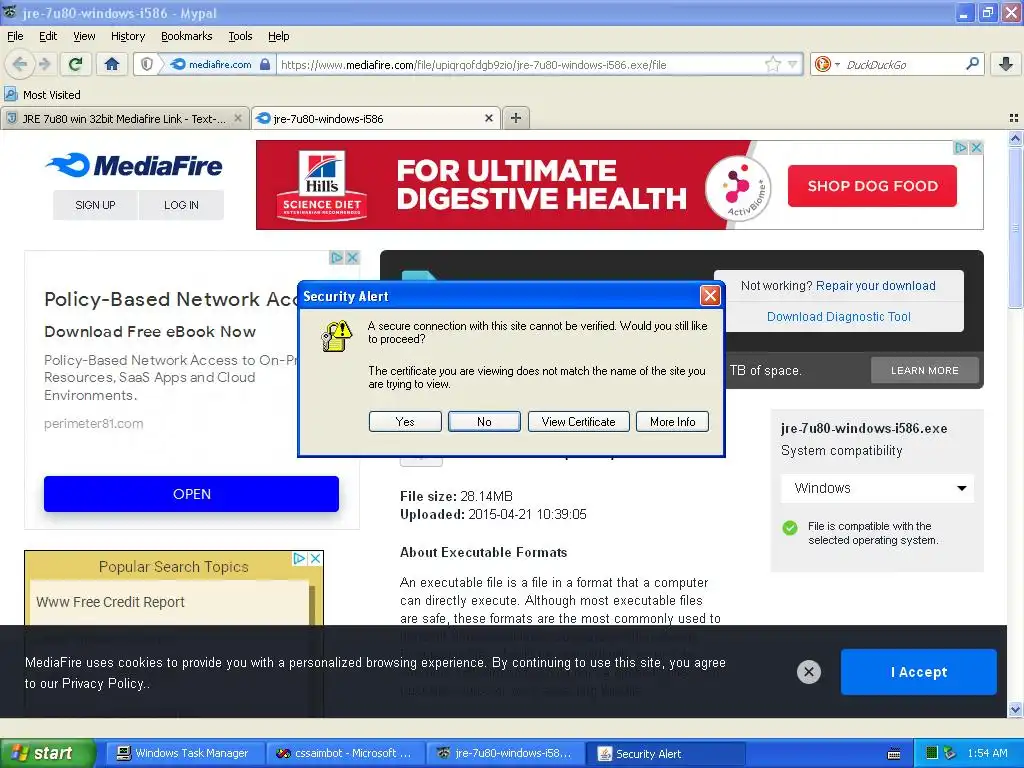Click the LEARN MORE button

point(925,370)
